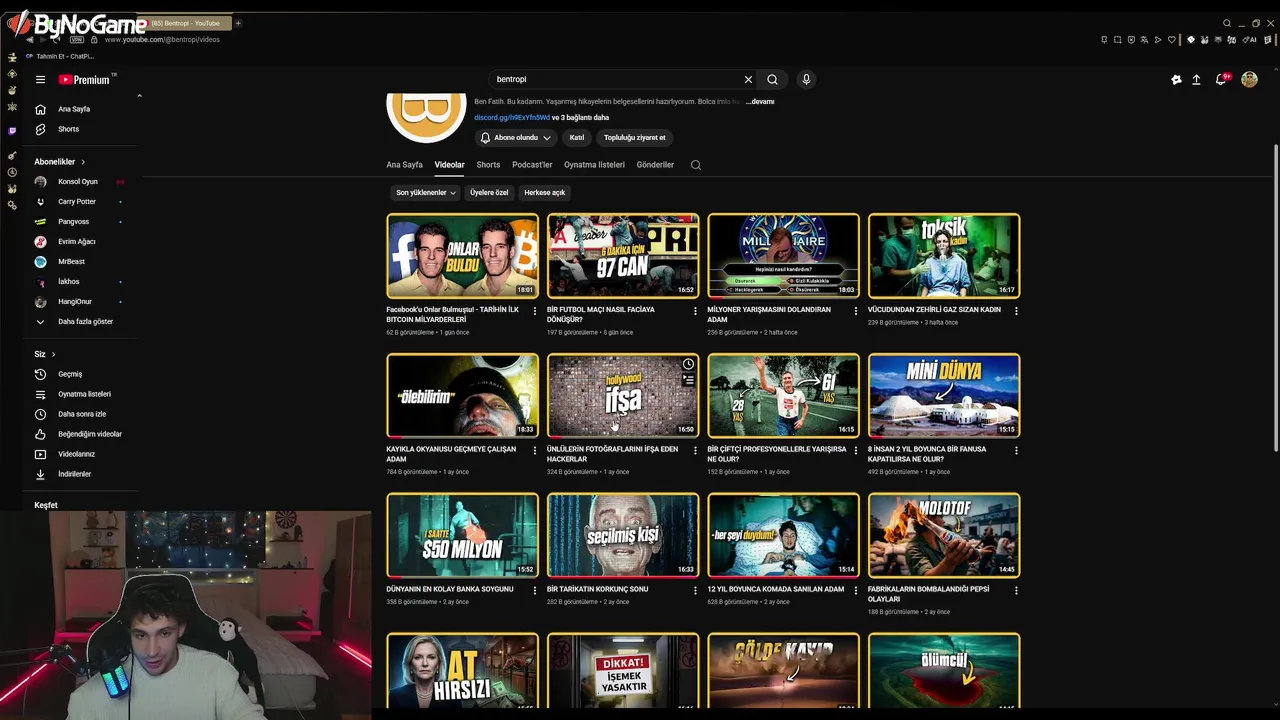Open three-dot menu for the 12 YIL BOYUNCA KOMADA video
The height and width of the screenshot is (720, 1280).
[855, 591]
